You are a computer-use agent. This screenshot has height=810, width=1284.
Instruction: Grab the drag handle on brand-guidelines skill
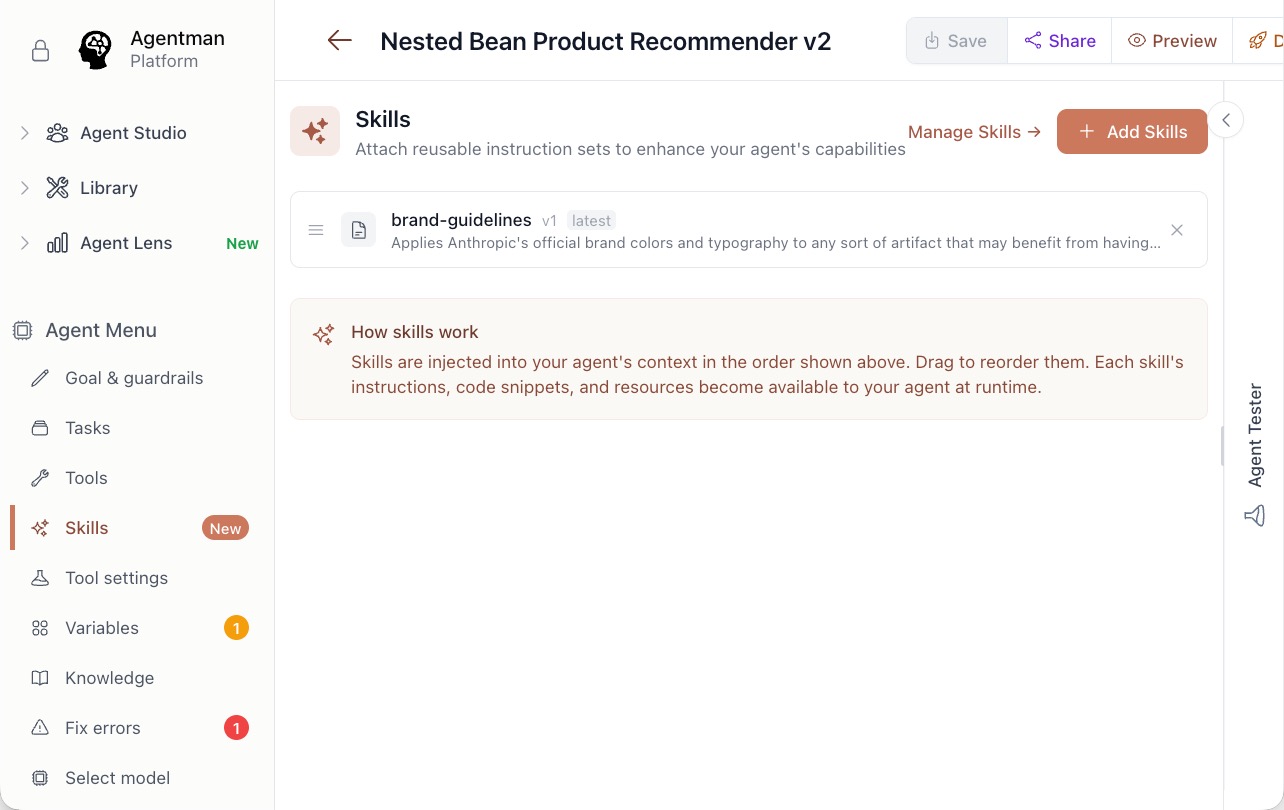316,230
